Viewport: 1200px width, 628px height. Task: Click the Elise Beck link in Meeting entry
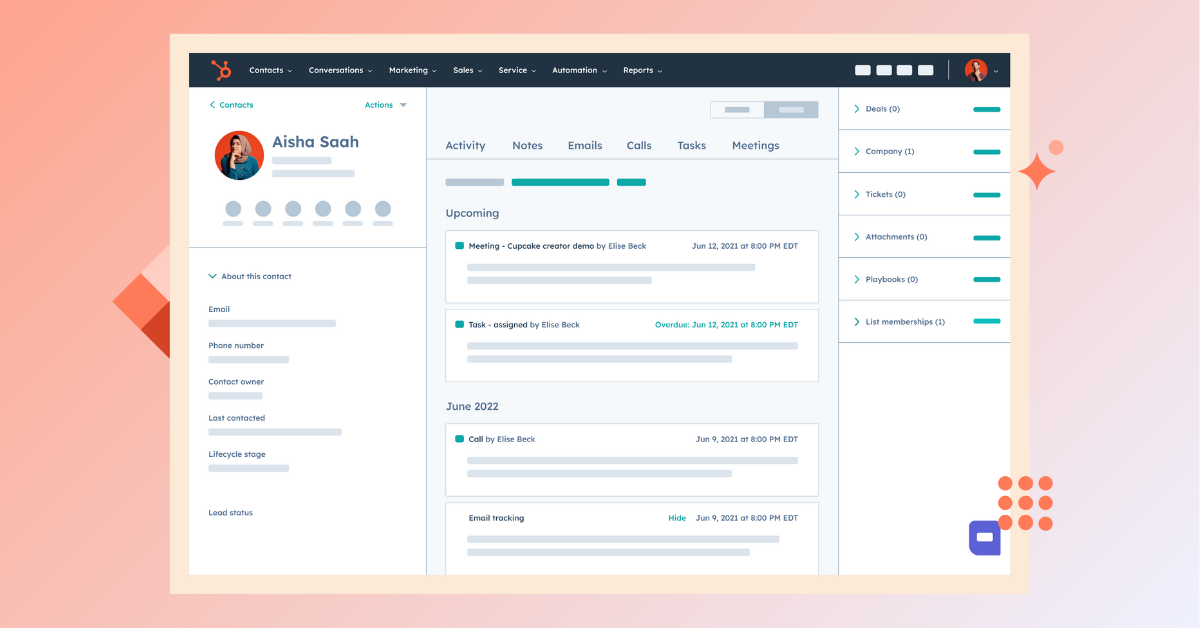pos(627,246)
